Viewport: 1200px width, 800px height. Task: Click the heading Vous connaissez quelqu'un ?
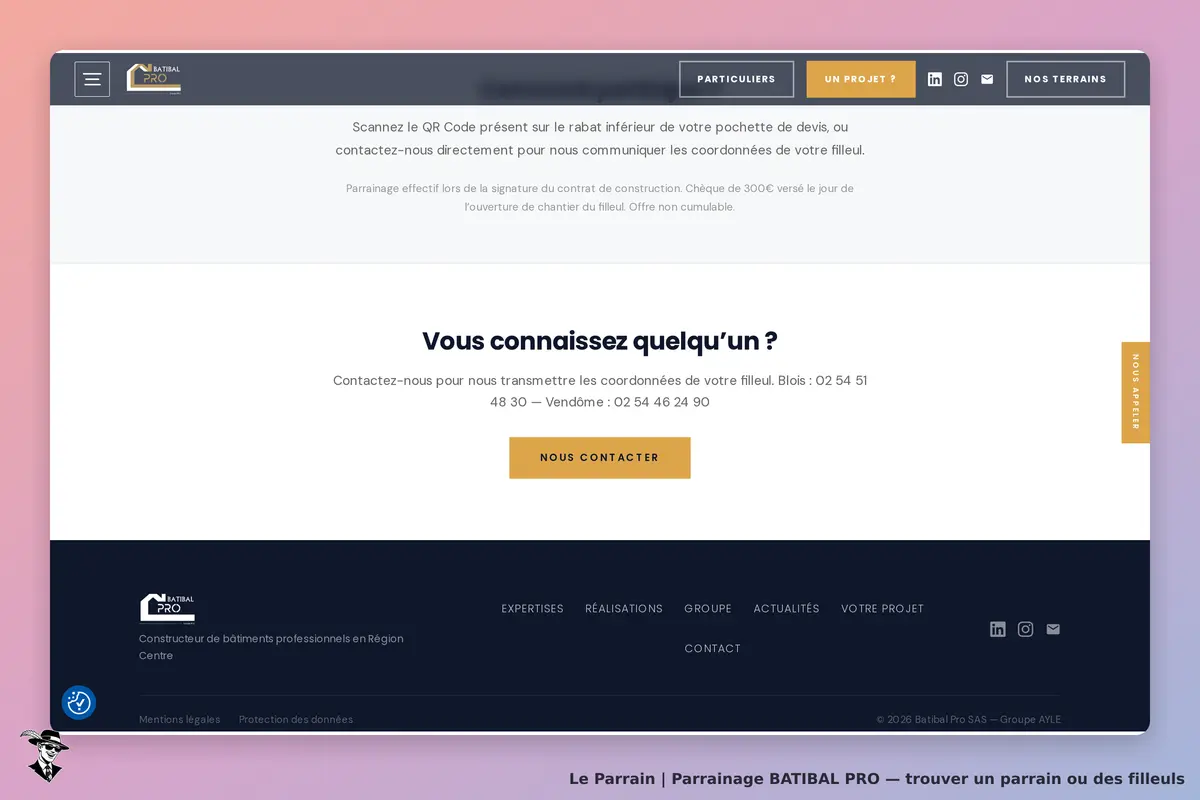[600, 341]
